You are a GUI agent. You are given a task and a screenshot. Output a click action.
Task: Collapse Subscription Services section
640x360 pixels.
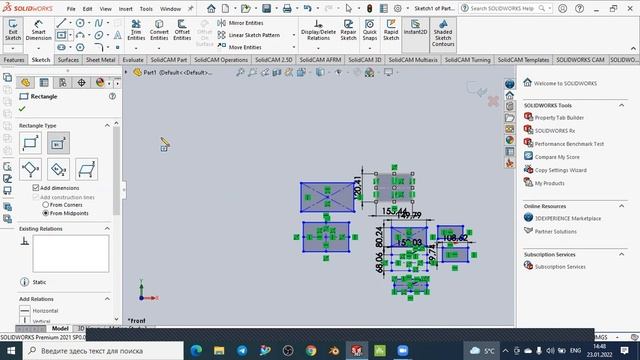pyautogui.click(x=622, y=254)
